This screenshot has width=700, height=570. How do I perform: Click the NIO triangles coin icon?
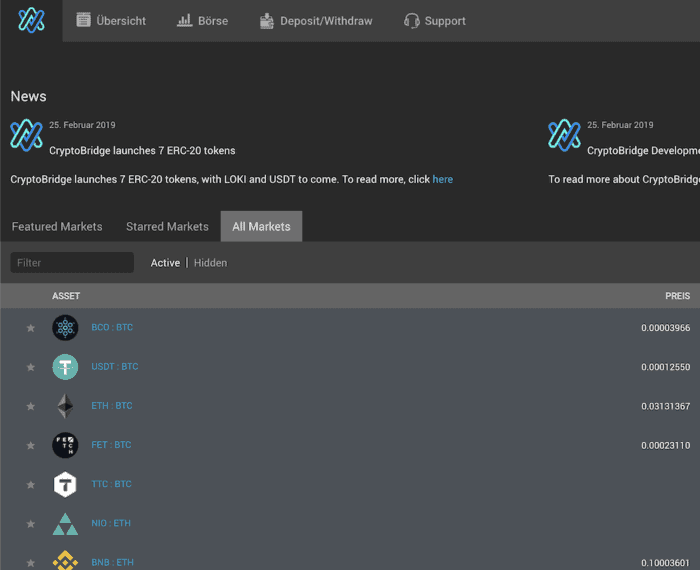click(x=65, y=524)
